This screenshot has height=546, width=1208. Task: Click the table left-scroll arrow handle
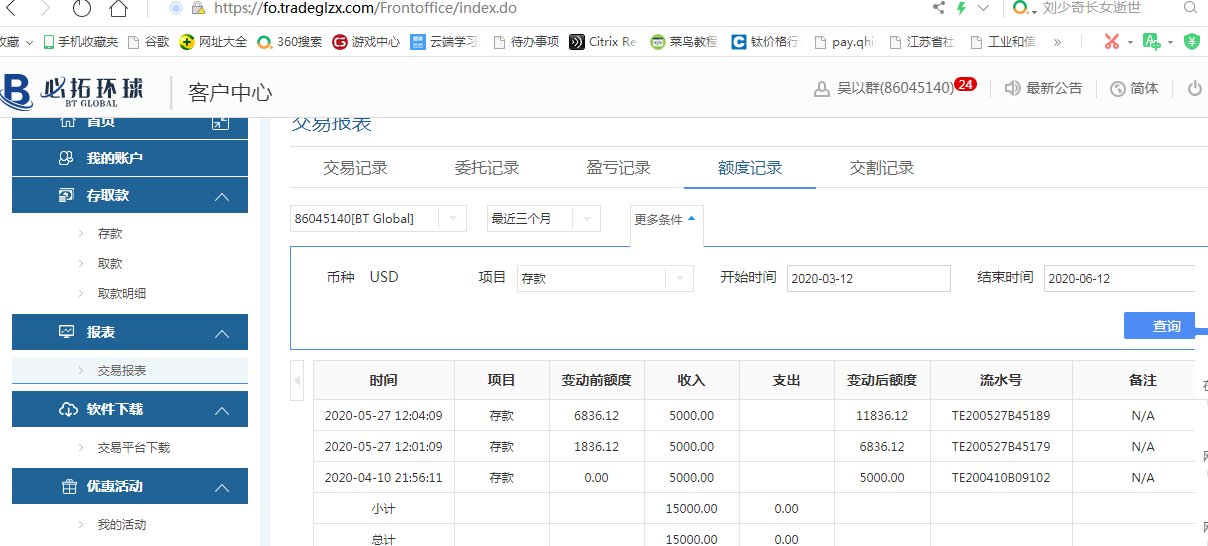(297, 381)
